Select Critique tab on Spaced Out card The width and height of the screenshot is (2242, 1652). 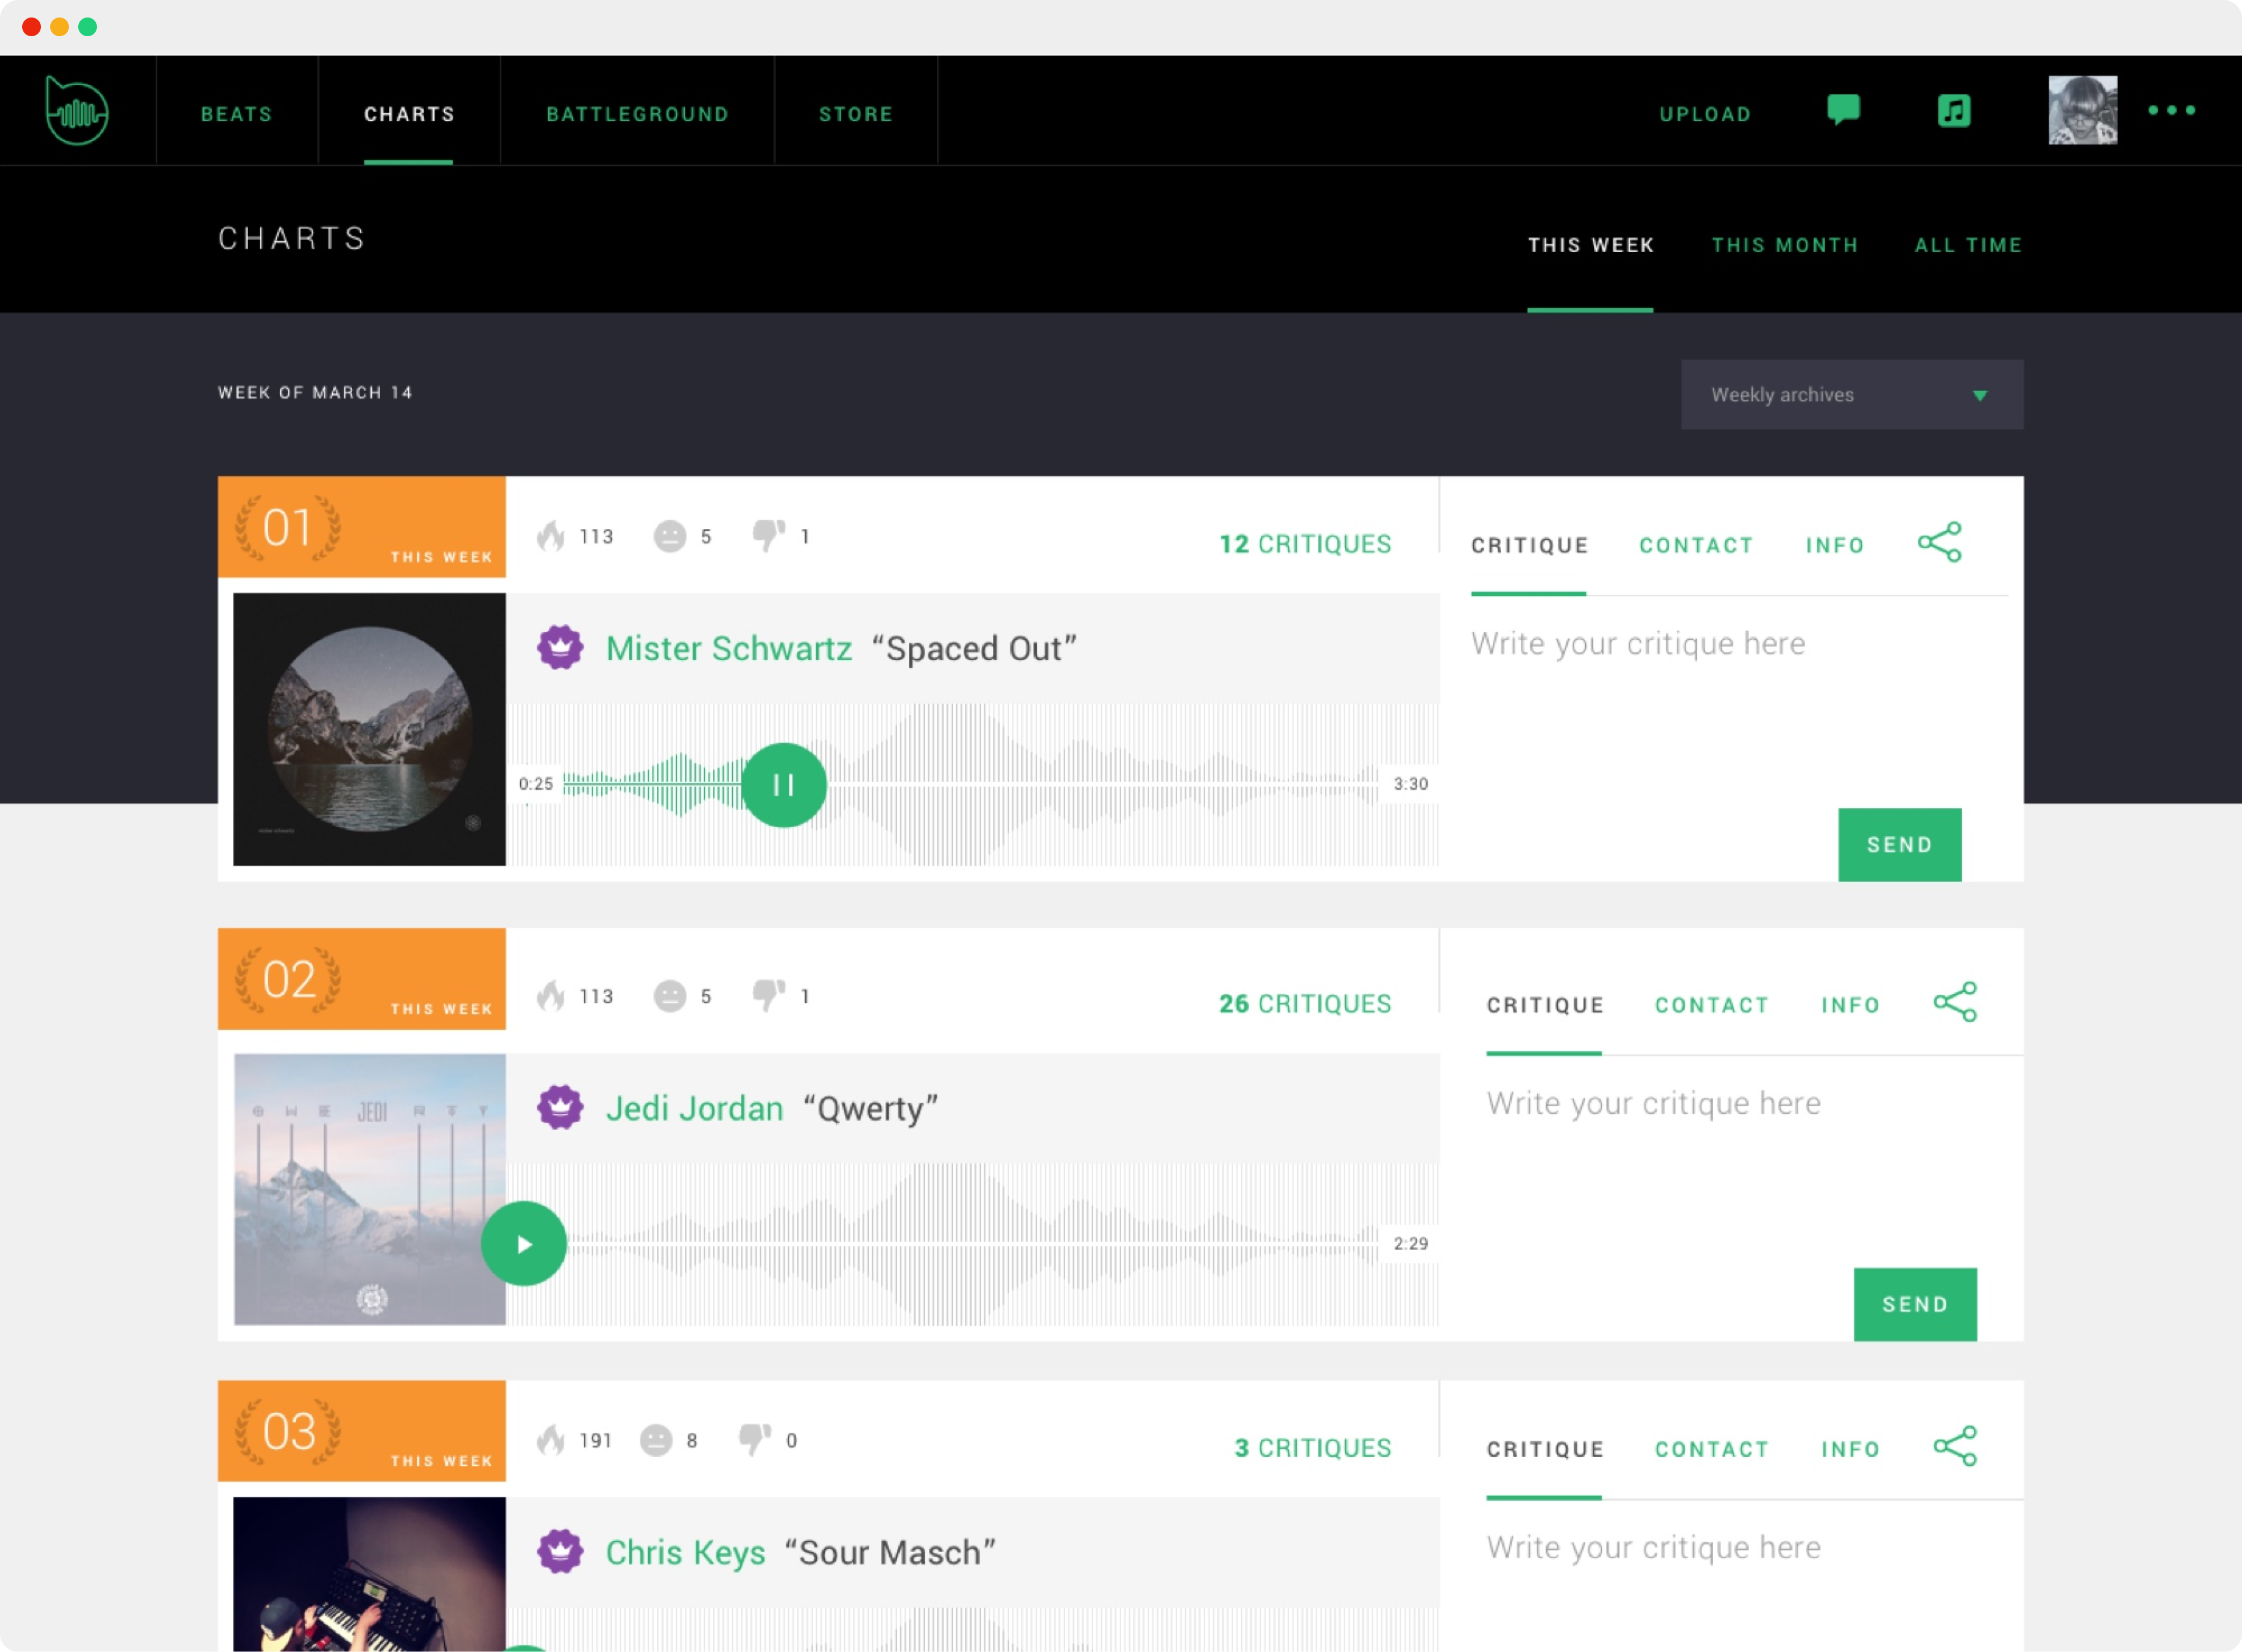click(1529, 545)
